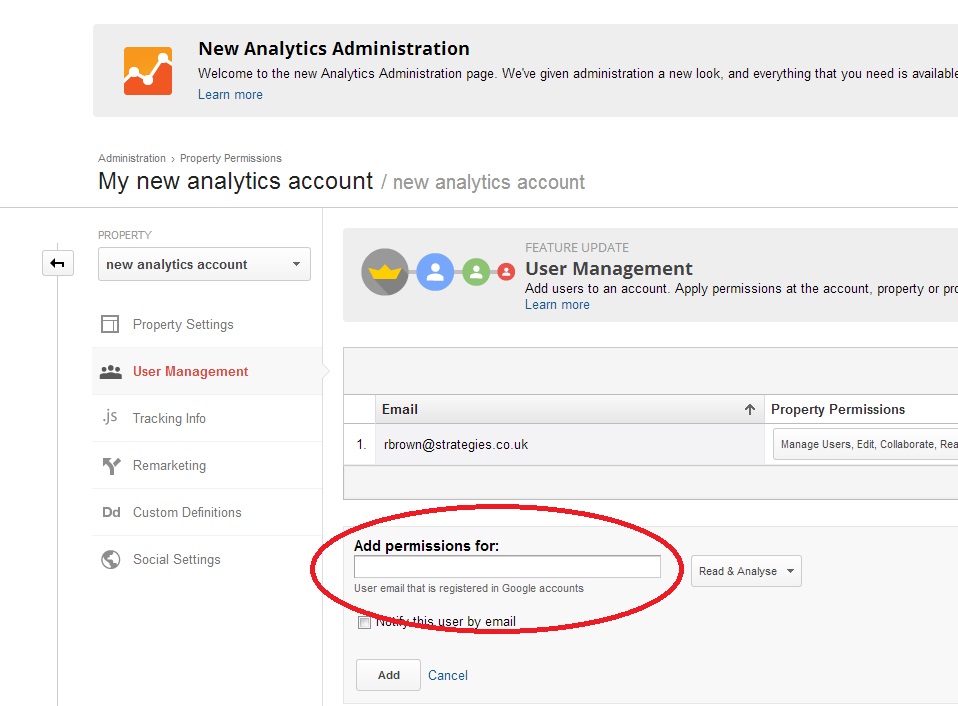Screen dimensions: 958x706
Task: Click the orange Google Analytics logo icon
Action: (x=148, y=71)
